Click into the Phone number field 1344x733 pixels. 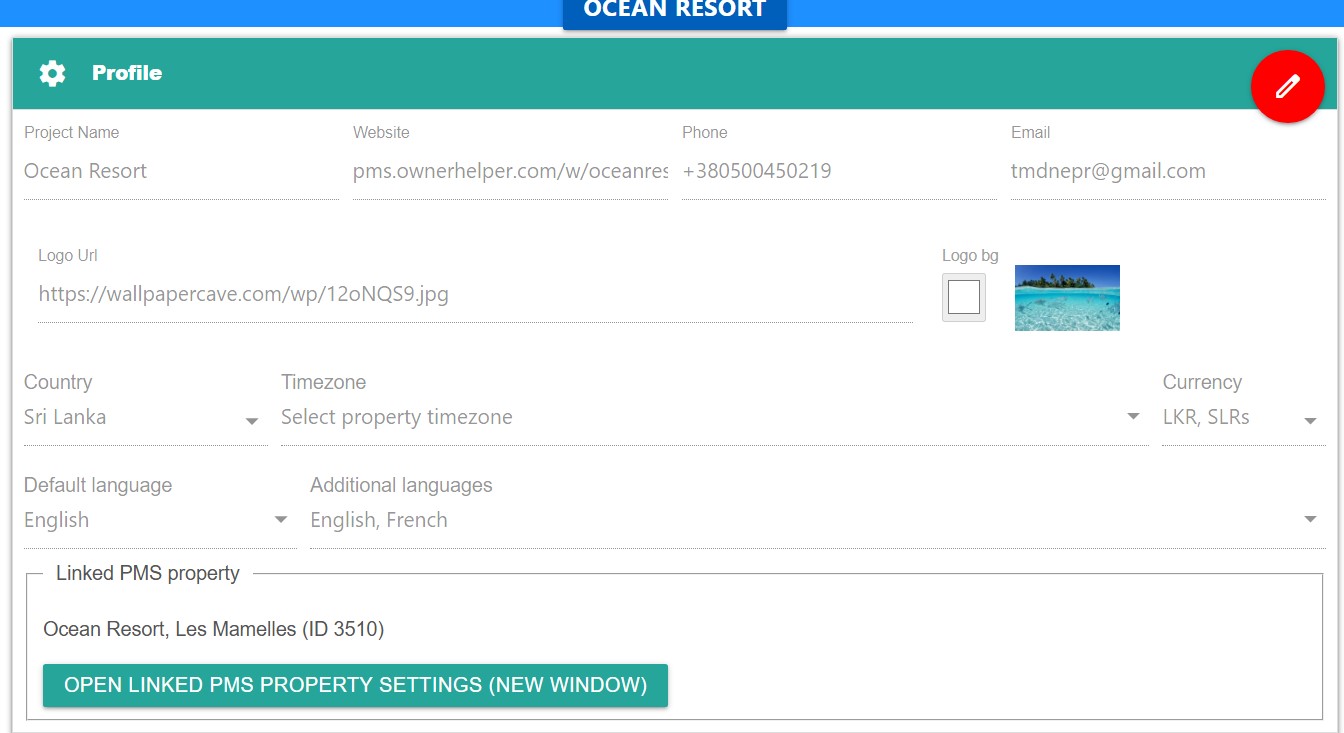838,172
